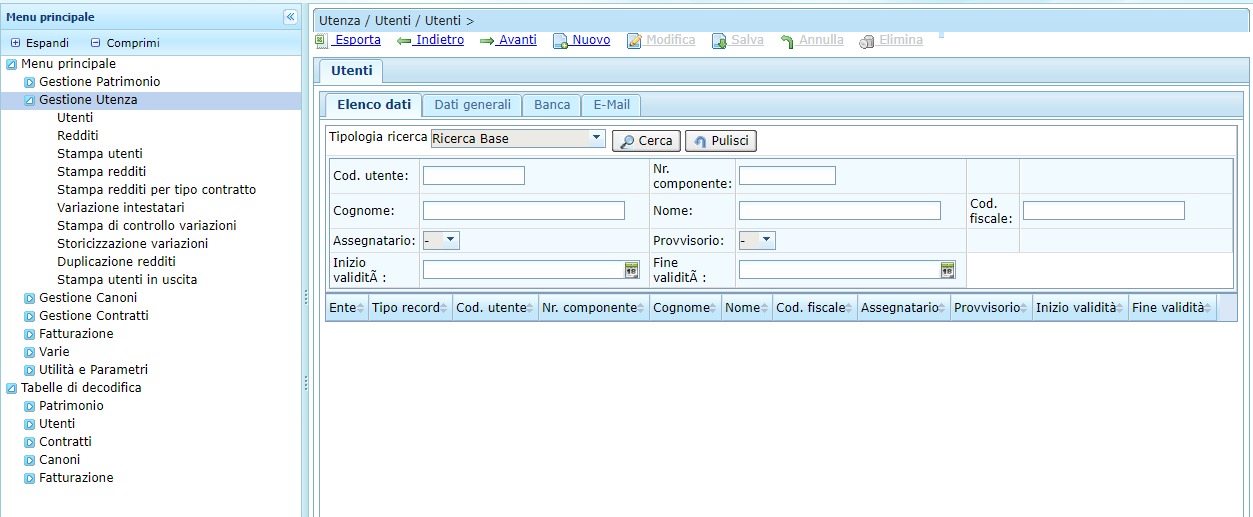
Task: Click the Esporta link
Action: coord(357,40)
